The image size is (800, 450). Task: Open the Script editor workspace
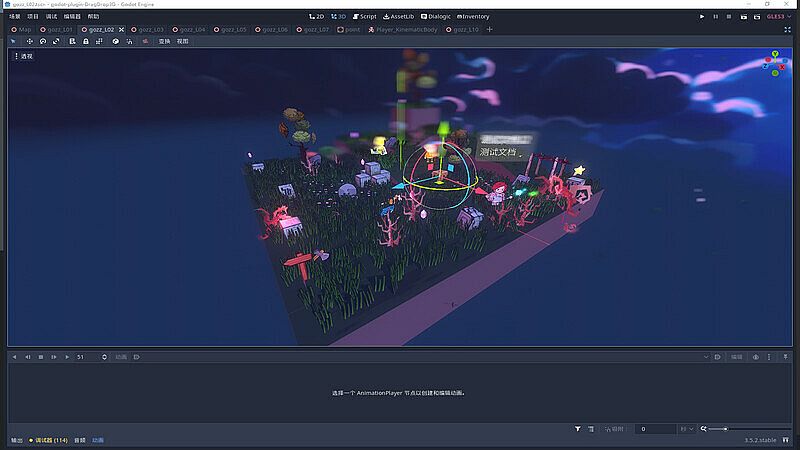364,16
